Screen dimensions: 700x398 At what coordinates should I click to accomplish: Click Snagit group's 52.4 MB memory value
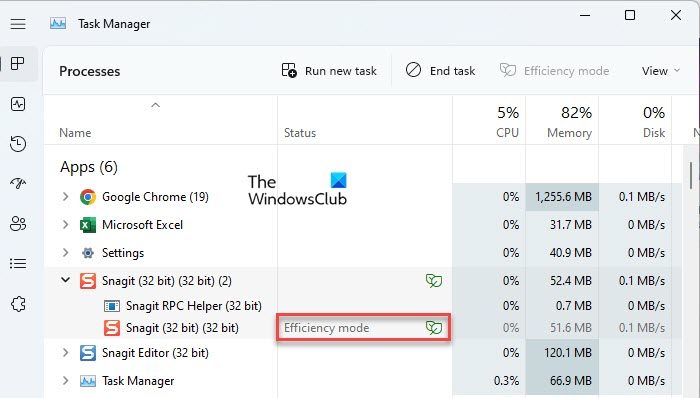[x=571, y=281]
